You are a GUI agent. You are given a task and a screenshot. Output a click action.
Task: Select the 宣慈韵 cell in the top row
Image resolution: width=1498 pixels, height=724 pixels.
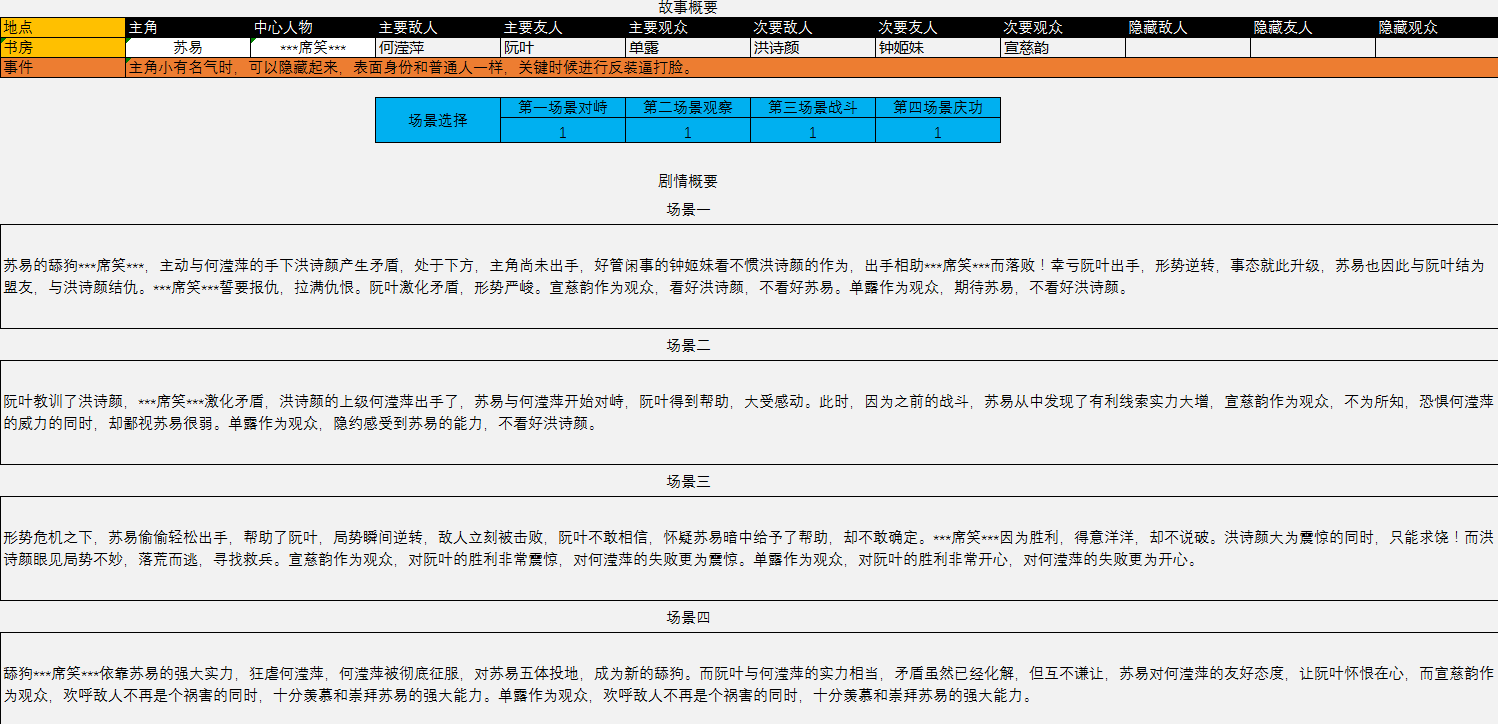click(1063, 47)
